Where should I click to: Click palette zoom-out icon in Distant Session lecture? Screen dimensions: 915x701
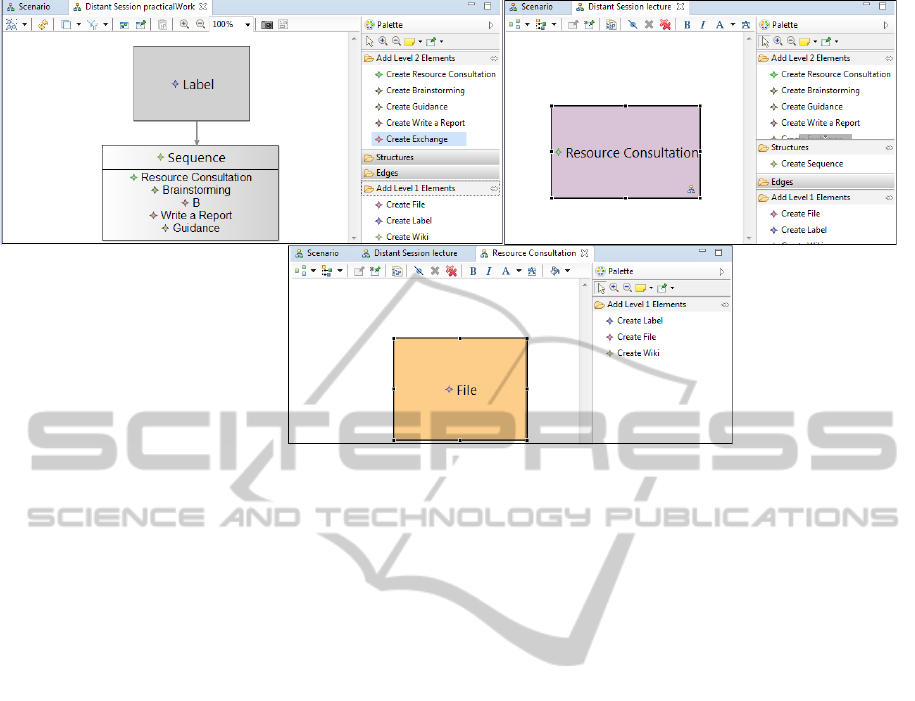(789, 42)
